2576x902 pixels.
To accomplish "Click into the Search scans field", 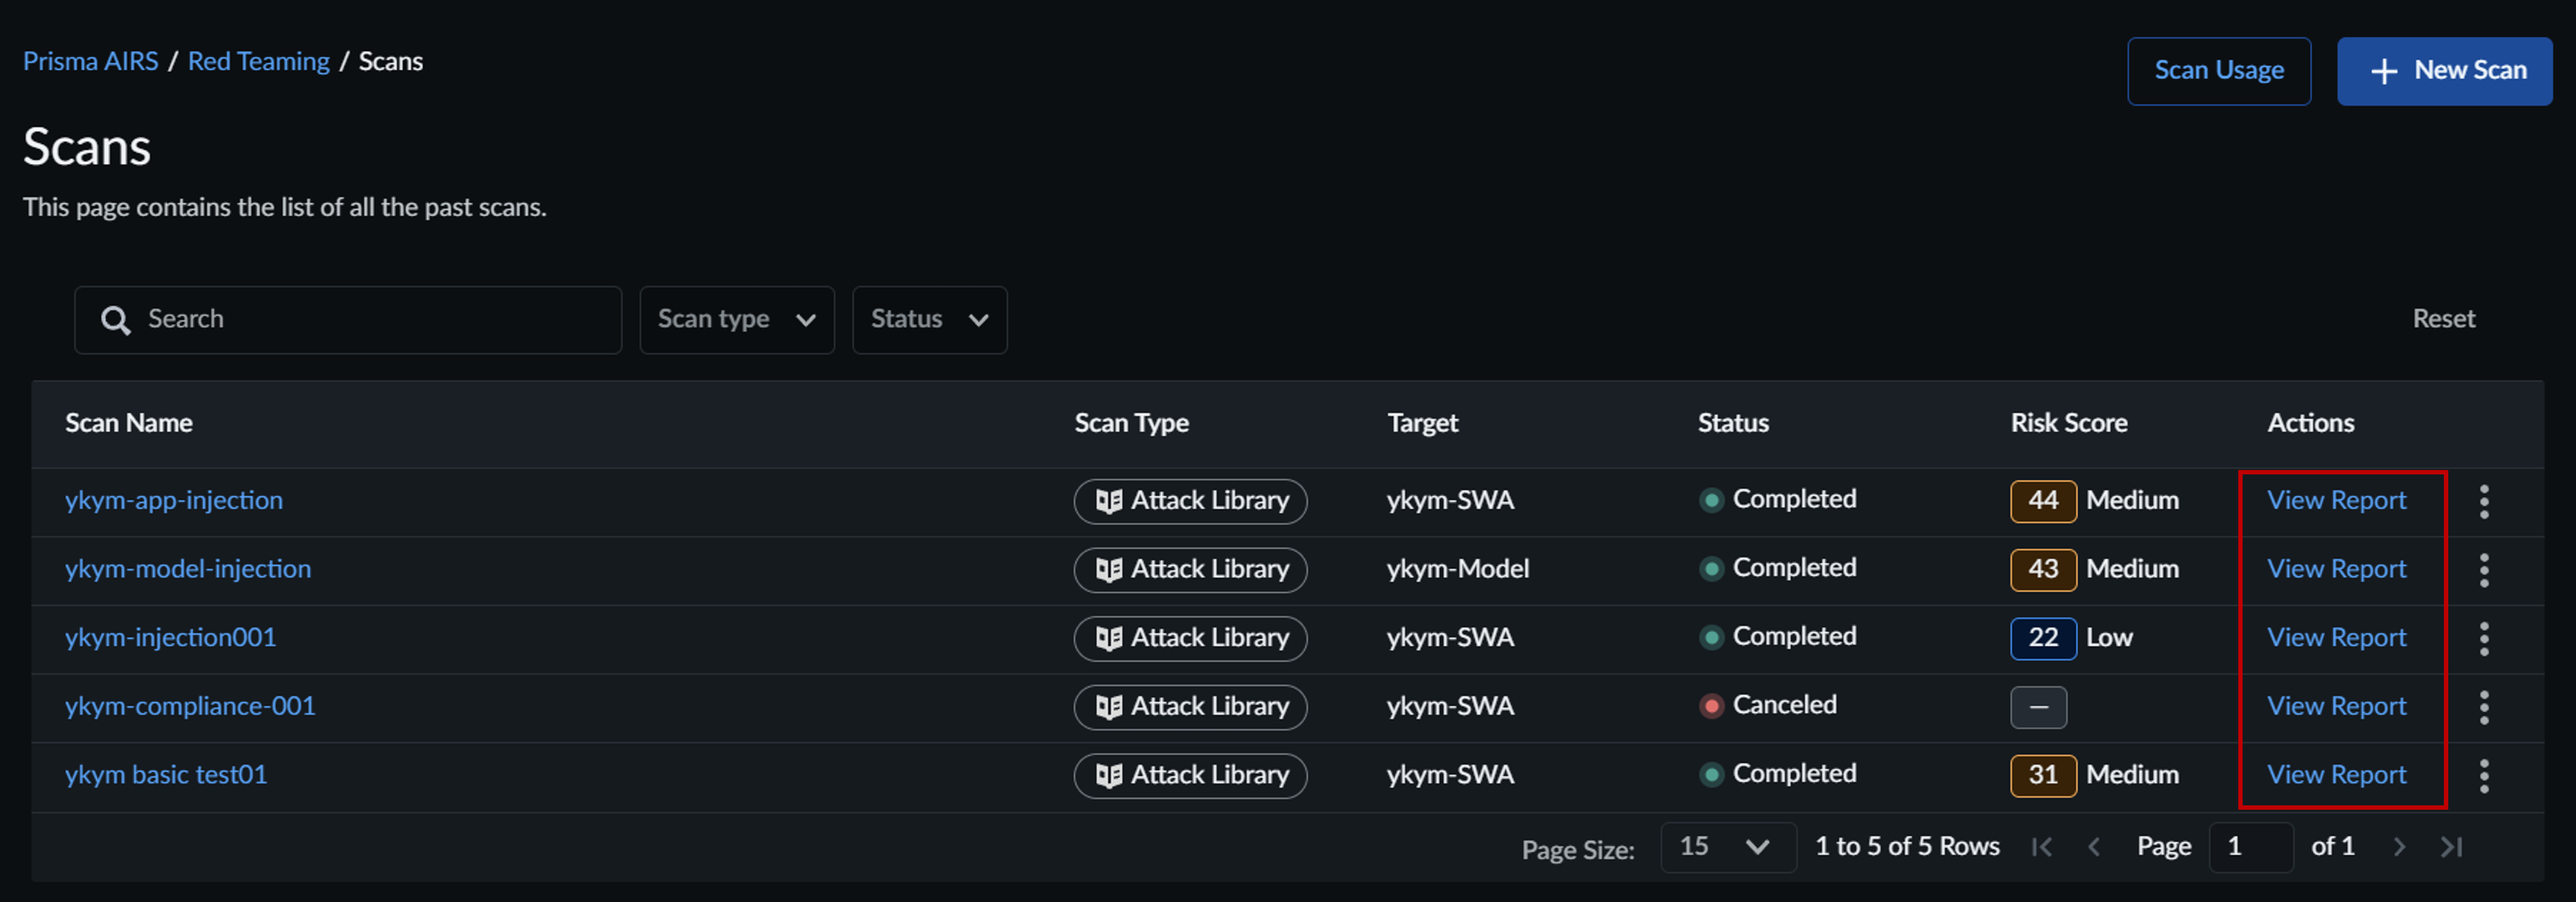I will [370, 320].
